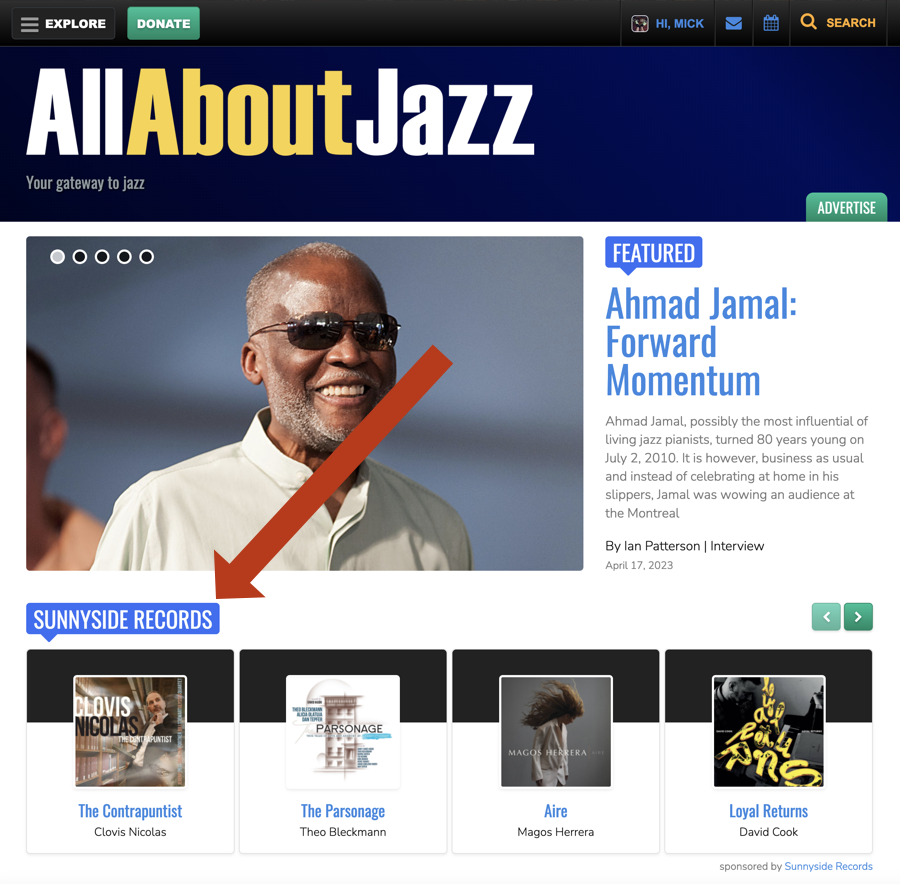
Task: Open Mick's profile avatar icon
Action: [x=639, y=24]
